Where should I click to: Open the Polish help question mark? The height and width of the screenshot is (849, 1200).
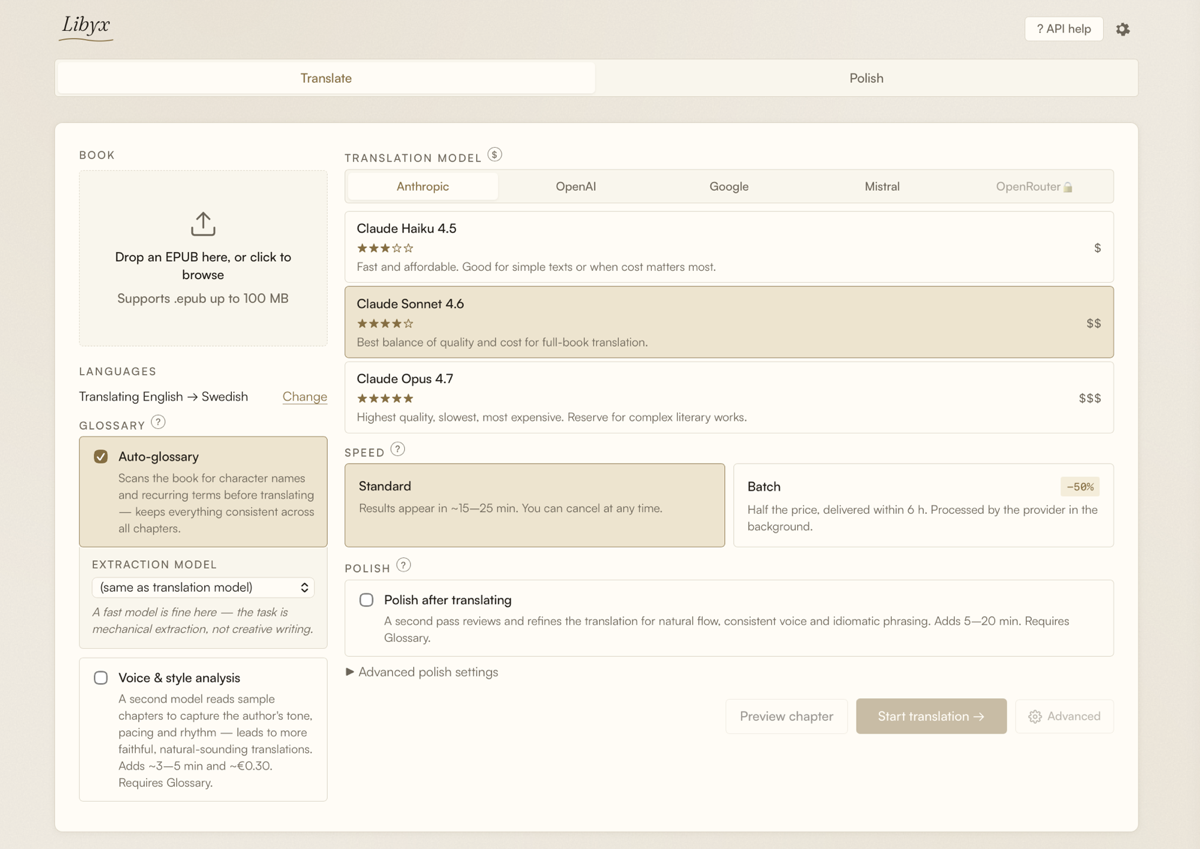pyautogui.click(x=403, y=565)
